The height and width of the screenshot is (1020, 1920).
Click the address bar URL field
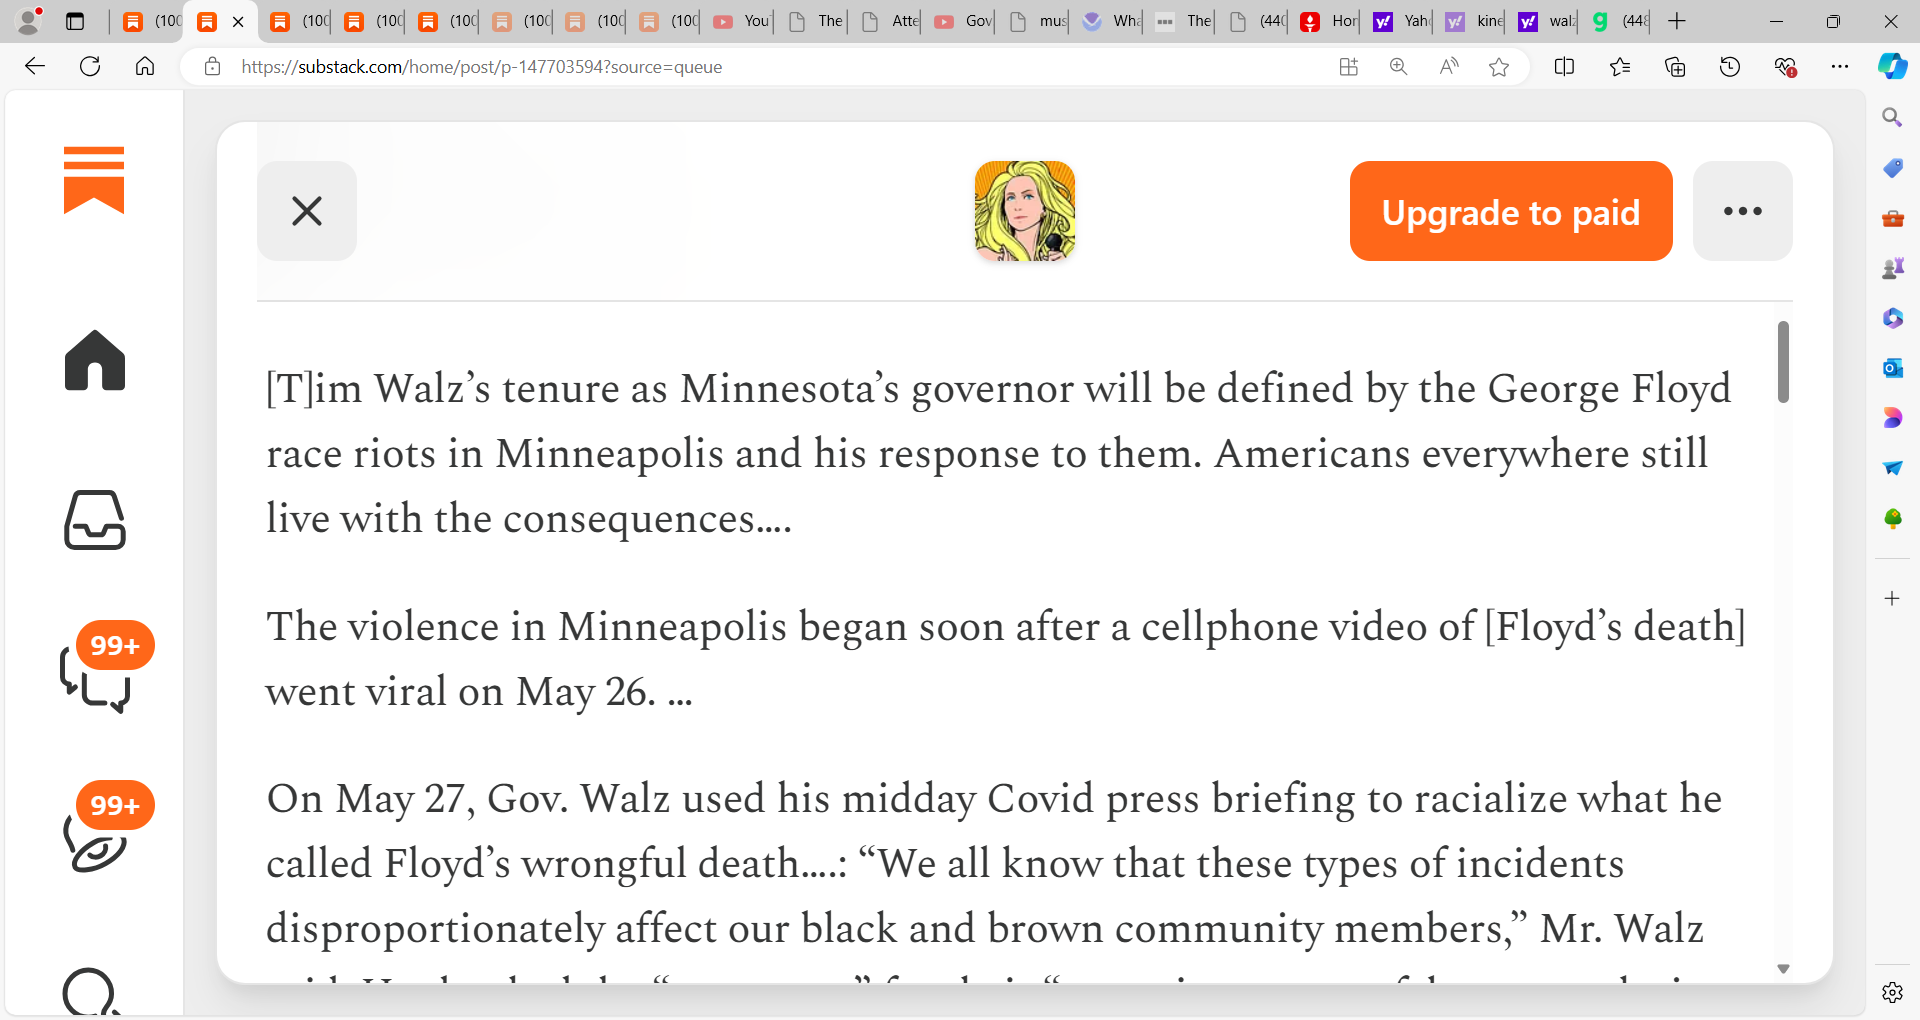pyautogui.click(x=760, y=67)
